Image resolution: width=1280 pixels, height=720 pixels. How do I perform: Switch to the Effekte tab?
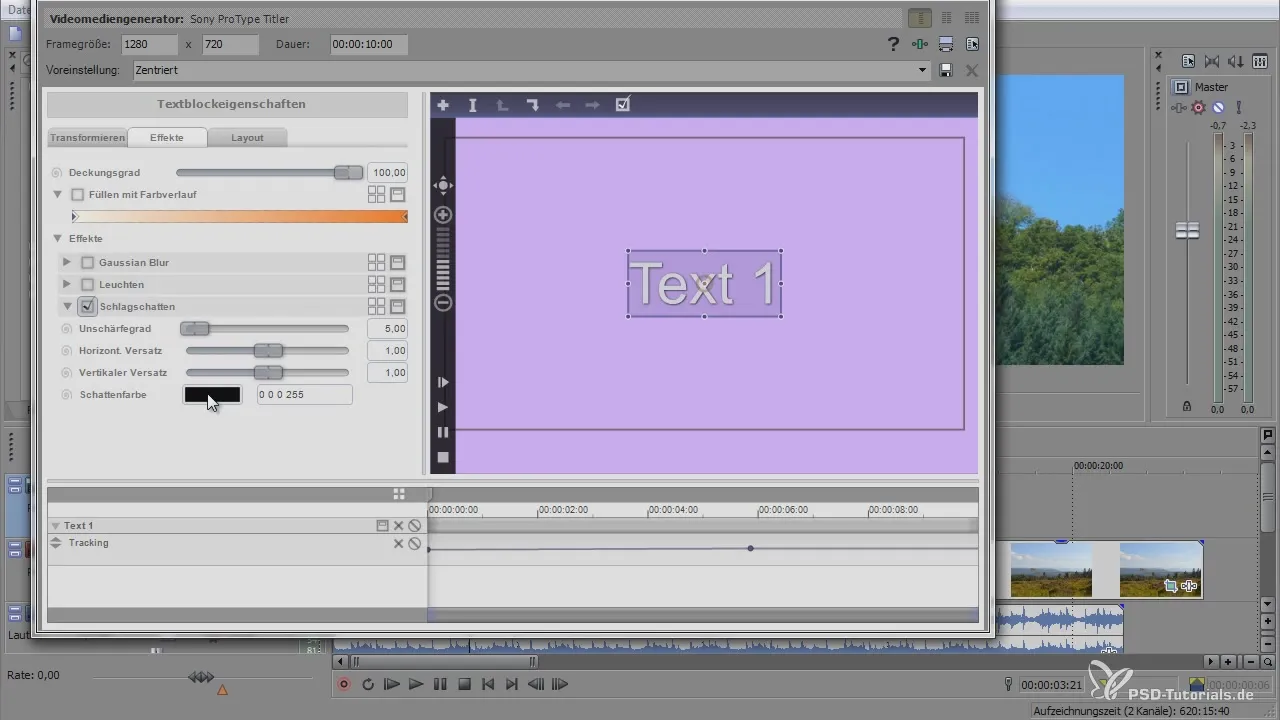click(x=167, y=138)
